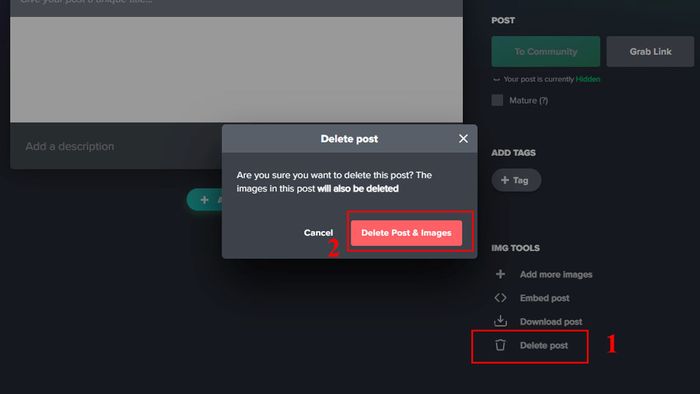This screenshot has height=394, width=700.
Task: Choose Embed post option
Action: tap(544, 298)
